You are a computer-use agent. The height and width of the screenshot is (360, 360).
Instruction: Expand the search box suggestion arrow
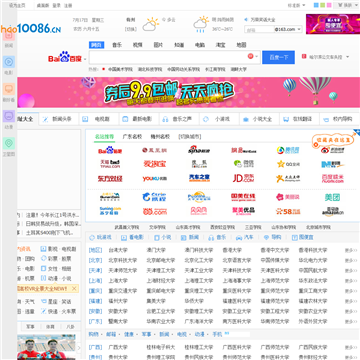click(x=257, y=57)
